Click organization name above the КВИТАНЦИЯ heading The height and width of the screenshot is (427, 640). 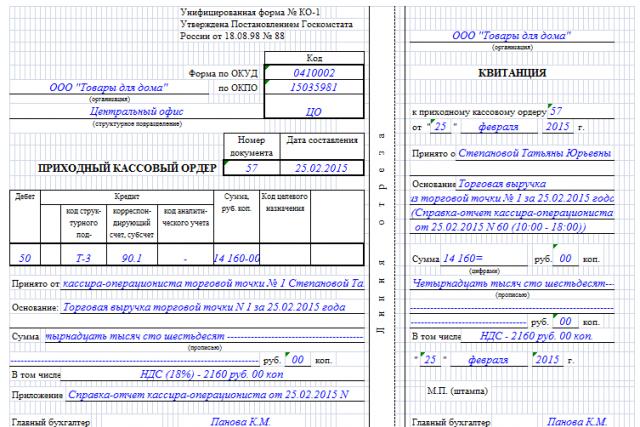coord(511,36)
